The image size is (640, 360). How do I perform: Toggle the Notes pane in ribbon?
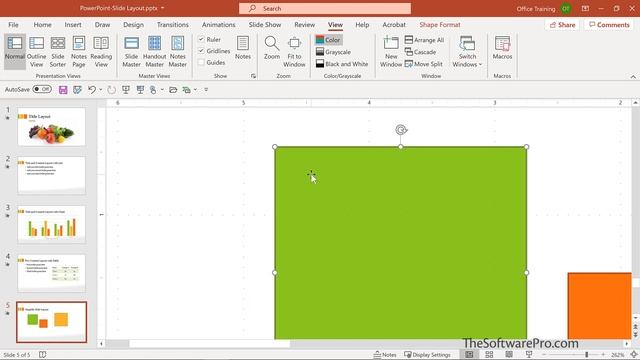(x=243, y=47)
